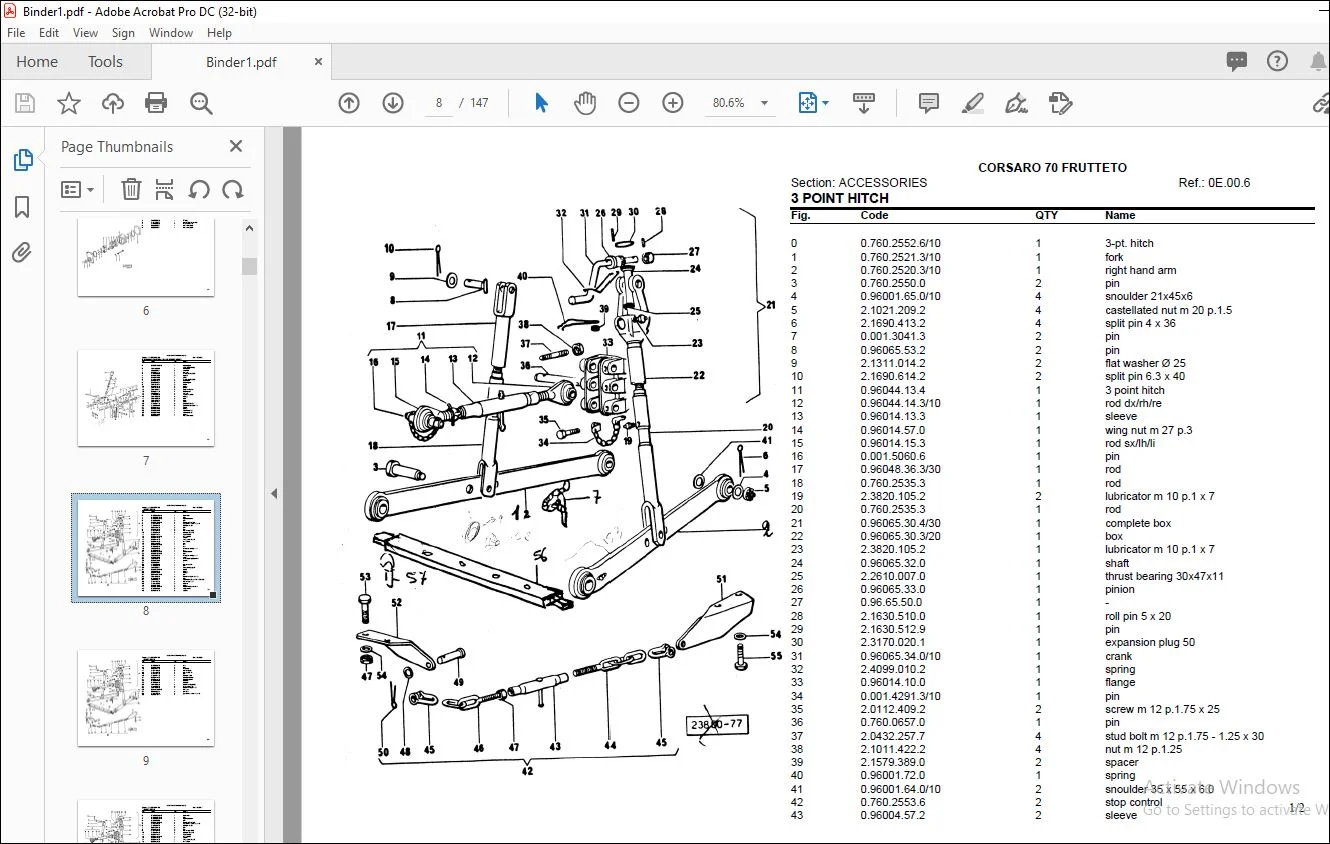Delete selected pages with trash icon
The width and height of the screenshot is (1330, 844).
[x=131, y=189]
